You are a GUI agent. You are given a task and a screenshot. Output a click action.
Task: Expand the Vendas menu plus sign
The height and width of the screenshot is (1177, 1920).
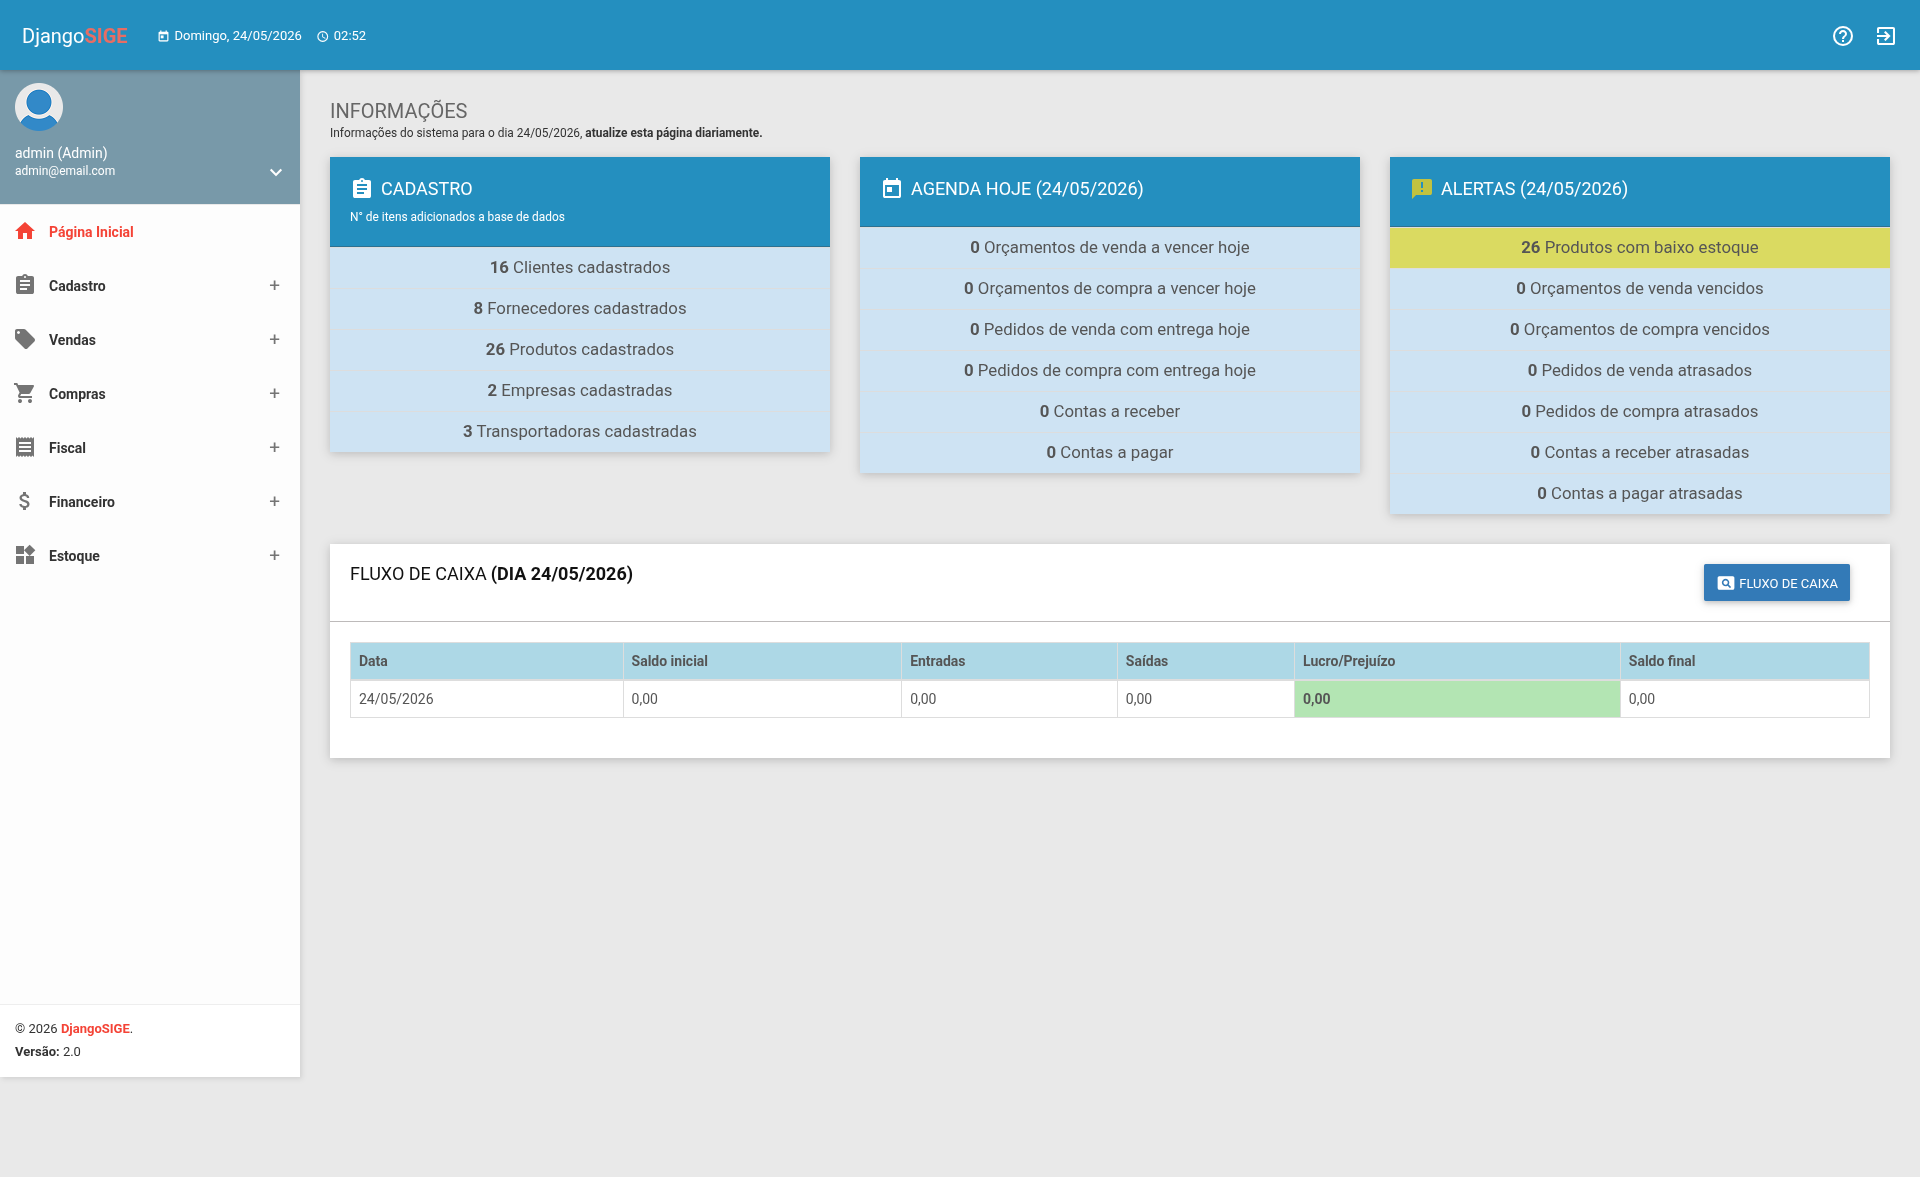(x=274, y=339)
